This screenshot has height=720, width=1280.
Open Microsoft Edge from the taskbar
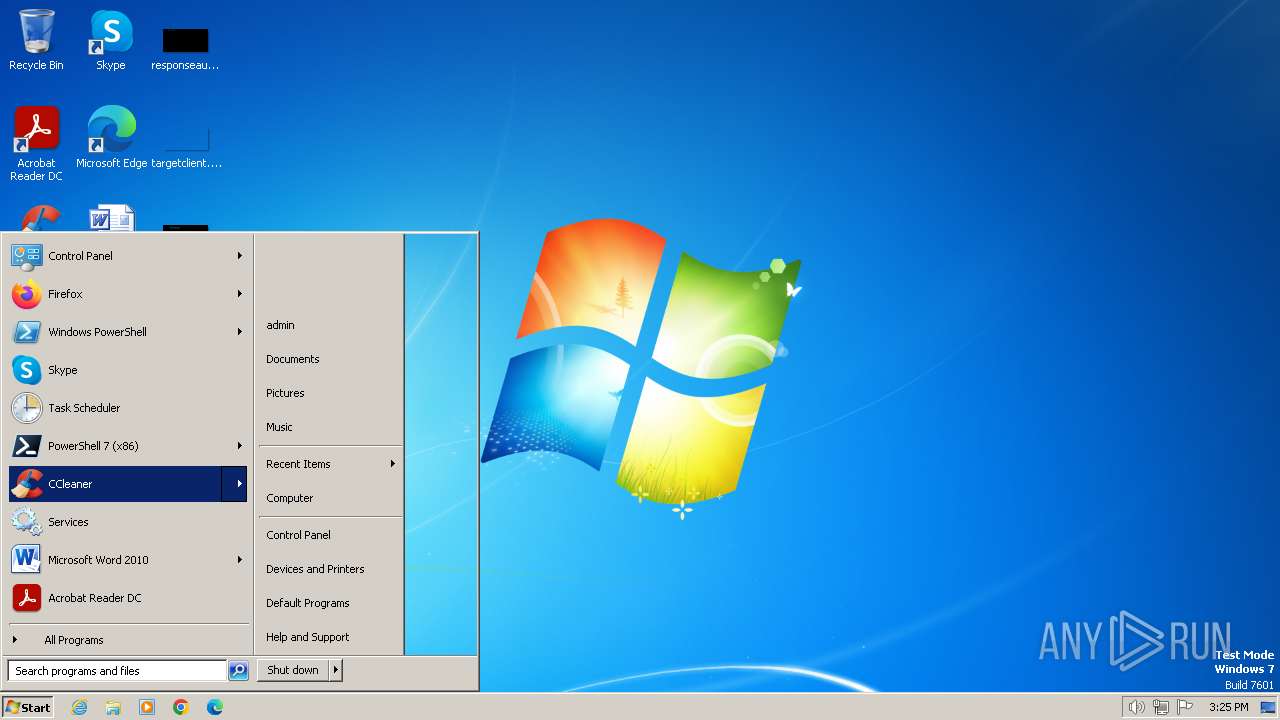click(215, 707)
